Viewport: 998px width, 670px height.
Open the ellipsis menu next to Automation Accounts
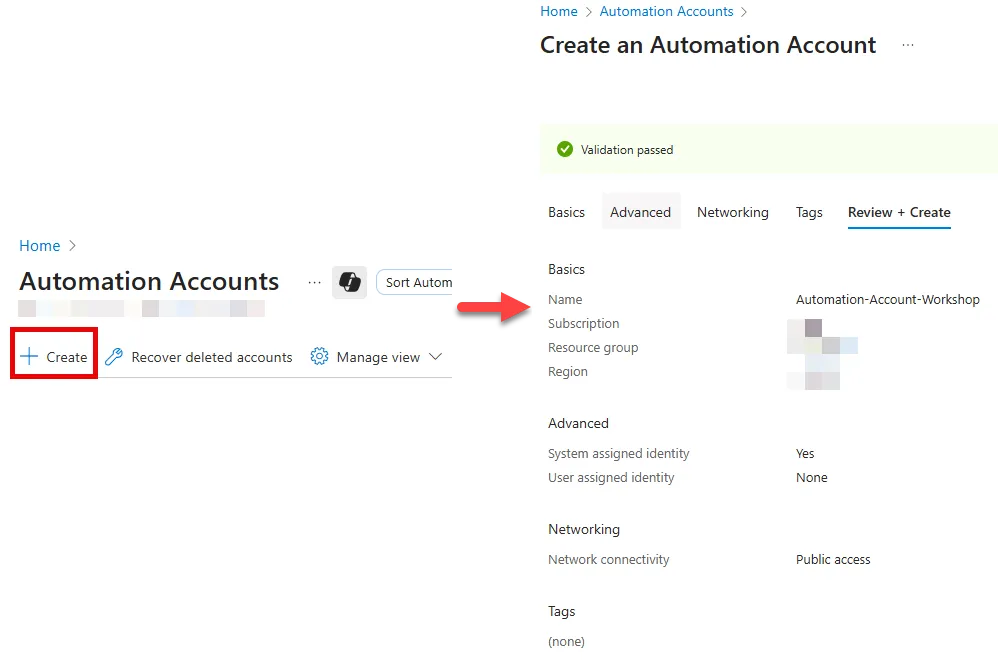(x=314, y=282)
